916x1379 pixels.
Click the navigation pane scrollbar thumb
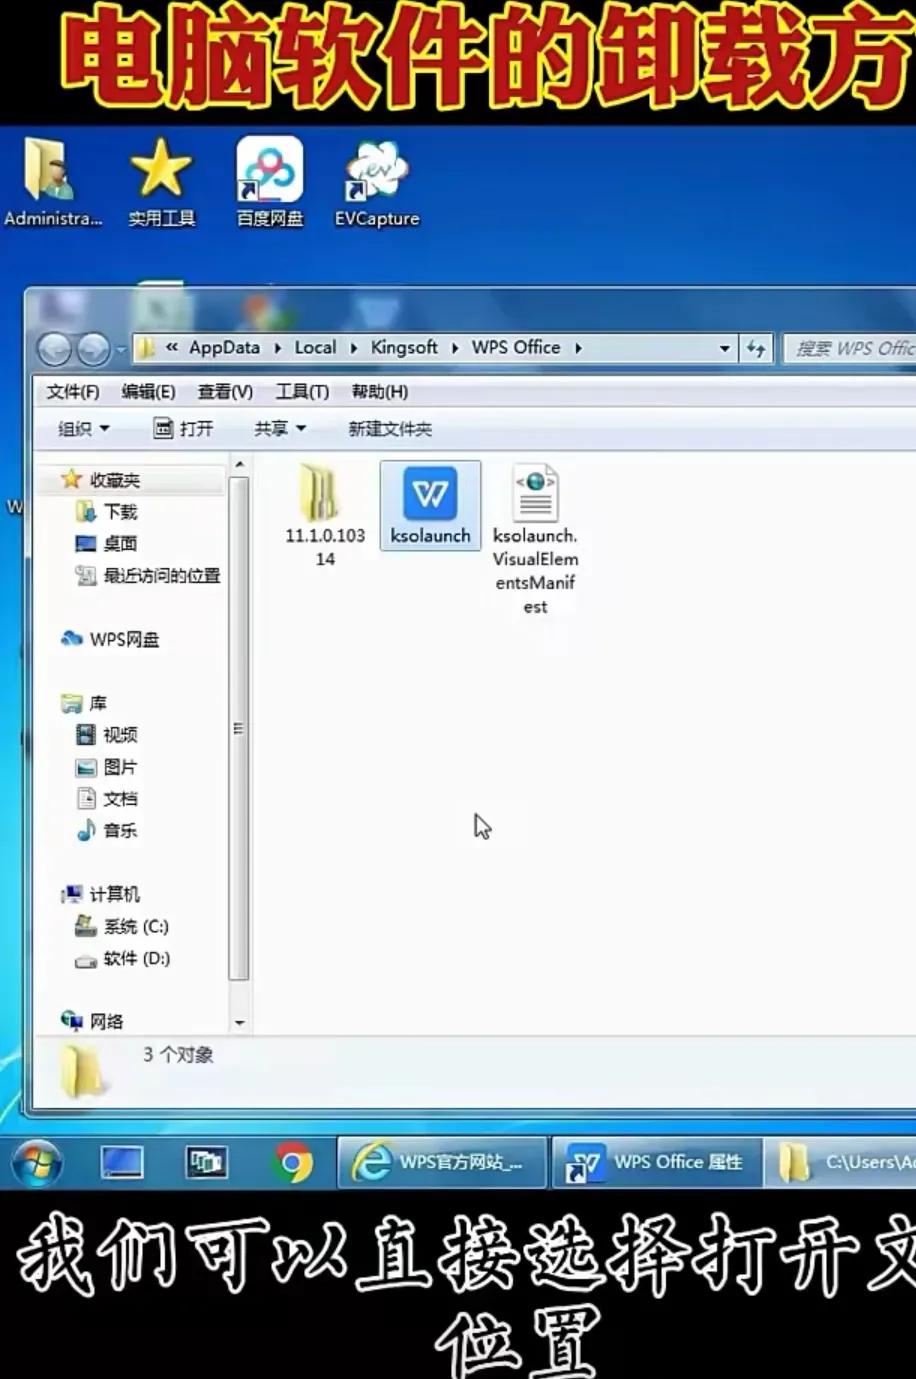tap(239, 728)
